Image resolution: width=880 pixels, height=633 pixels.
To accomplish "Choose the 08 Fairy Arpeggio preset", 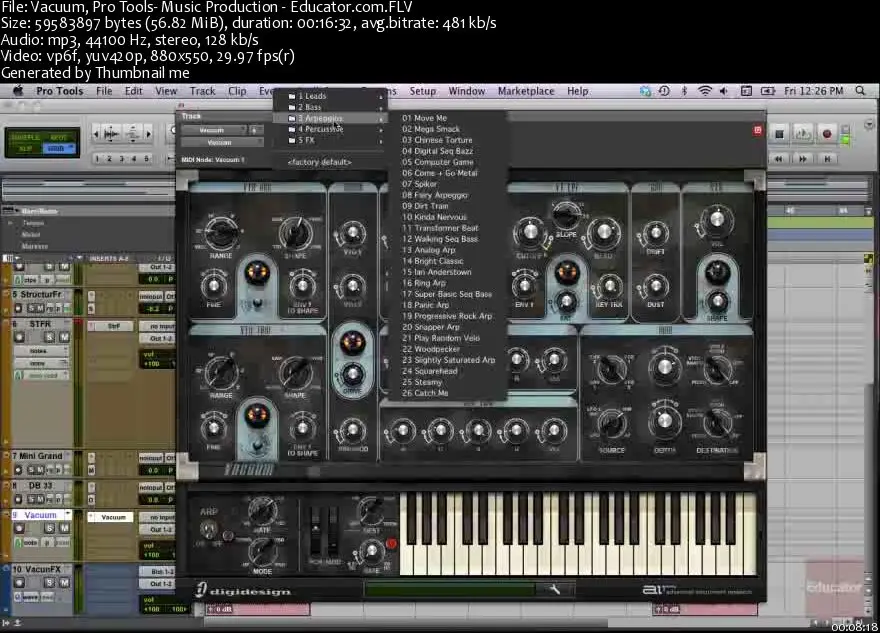I will coord(448,195).
